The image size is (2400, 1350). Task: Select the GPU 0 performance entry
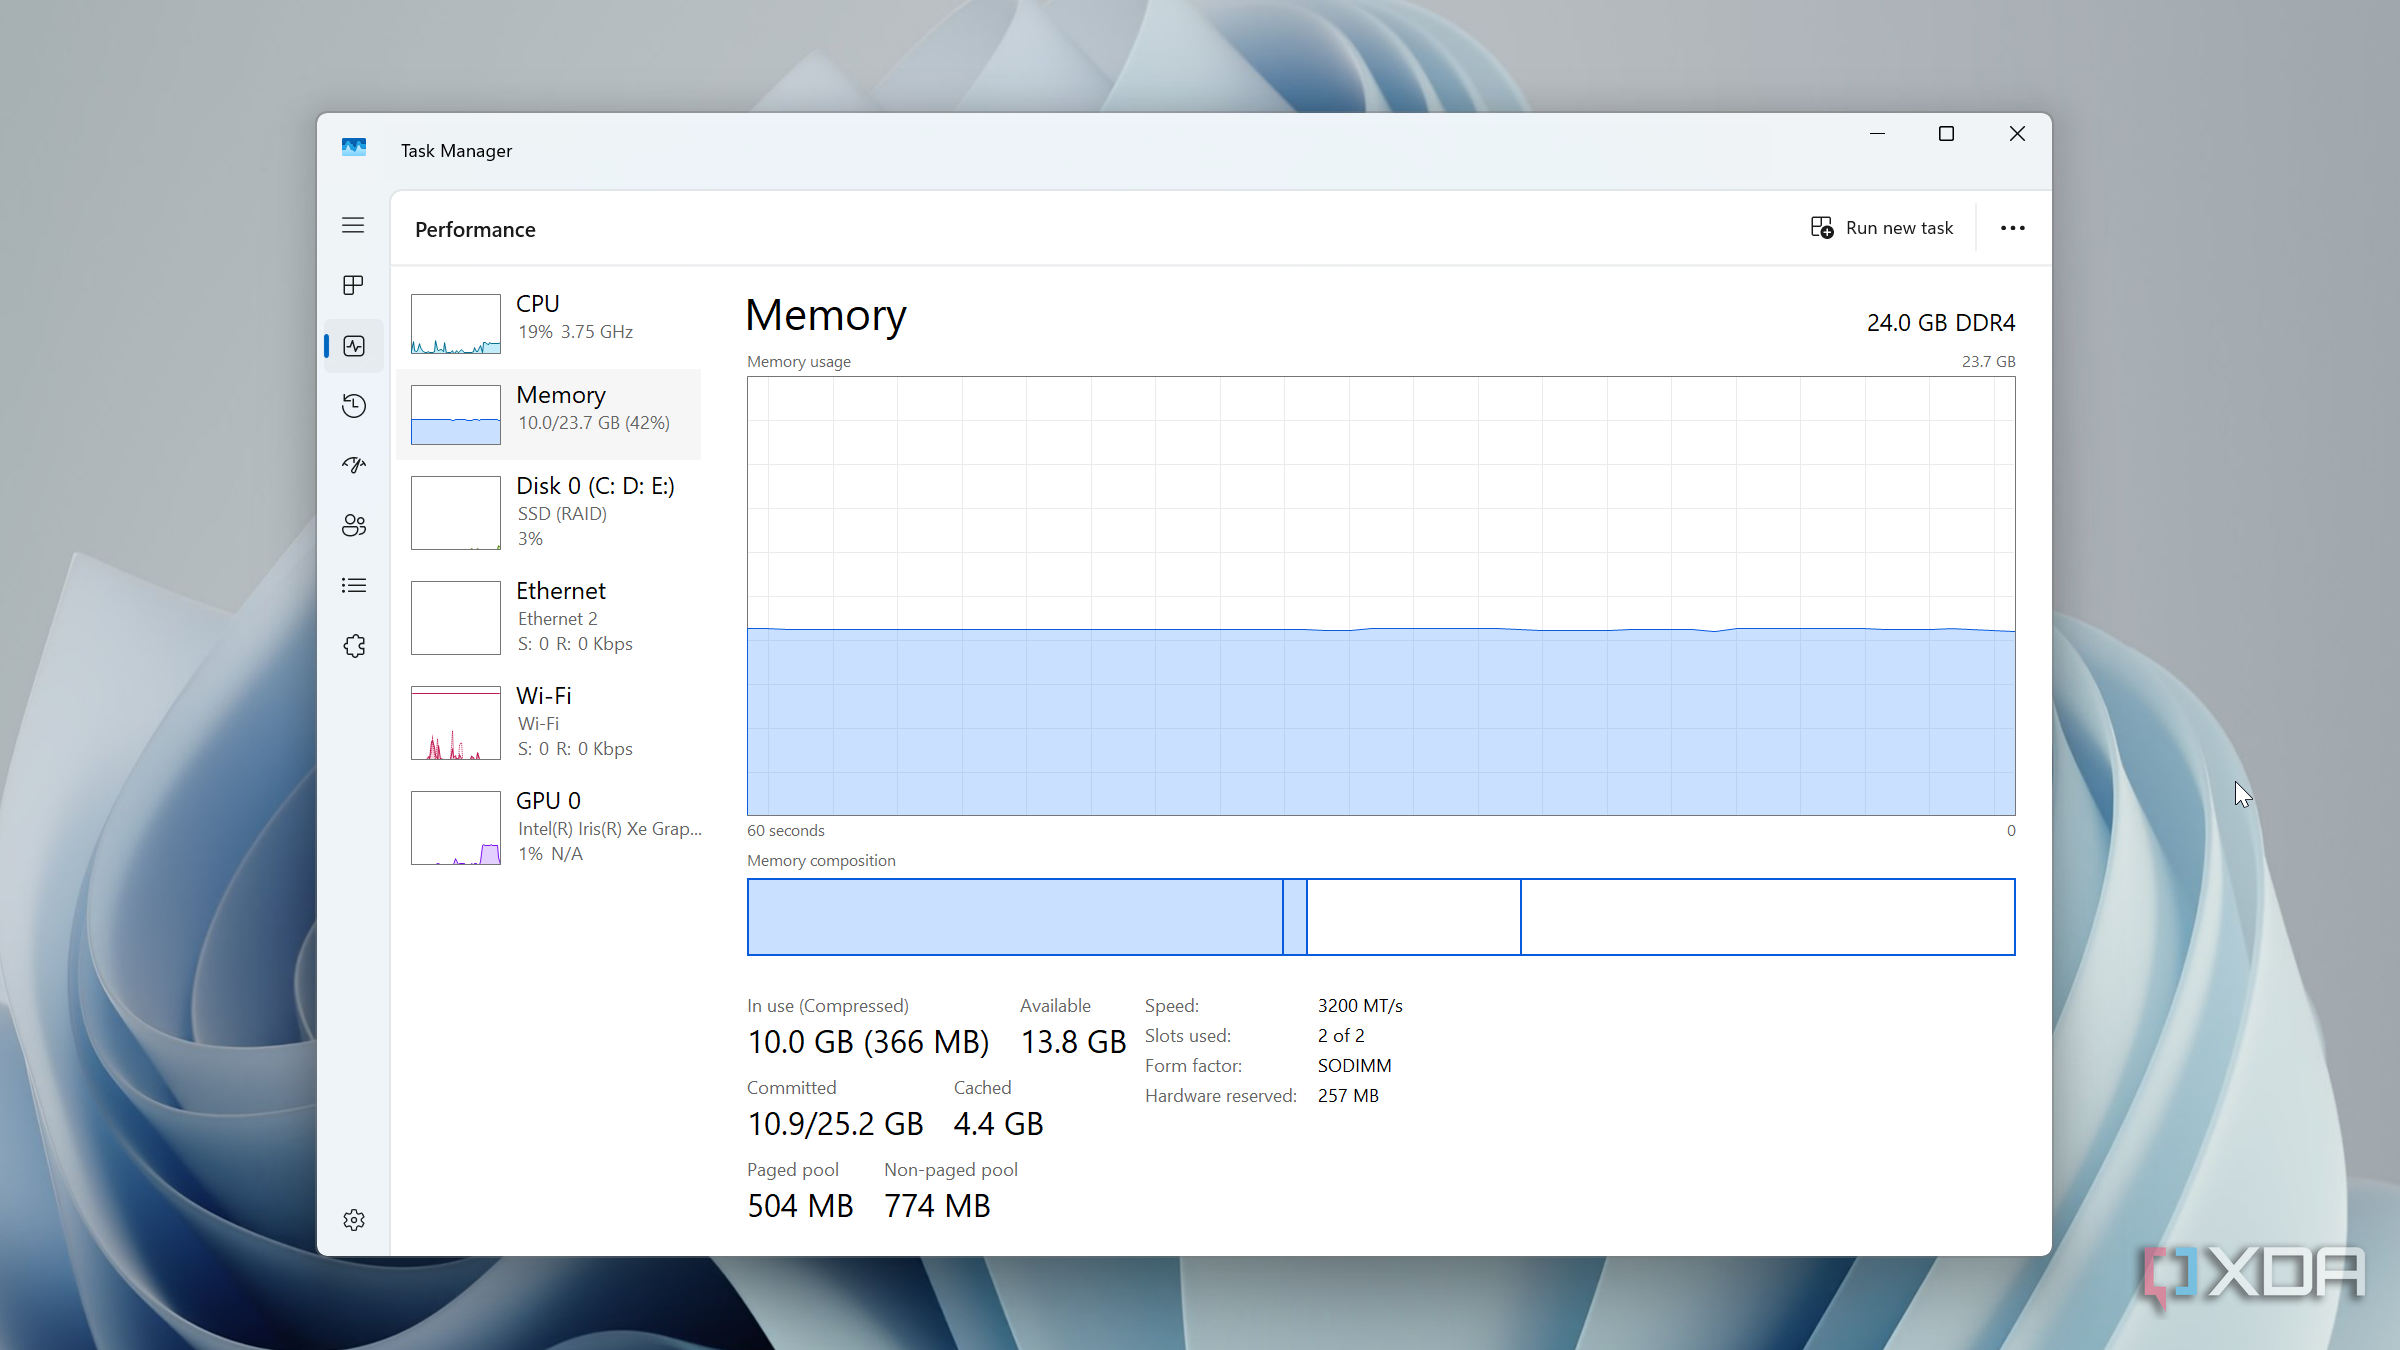pyautogui.click(x=548, y=827)
